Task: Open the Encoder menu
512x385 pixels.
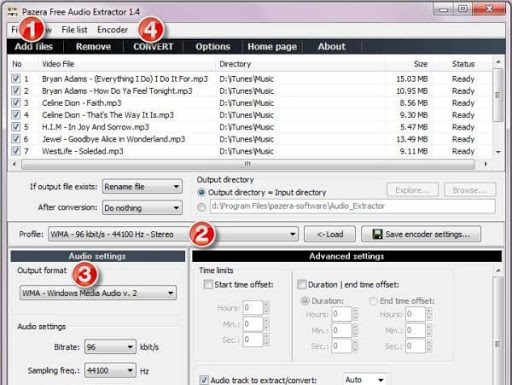Action: click(112, 30)
